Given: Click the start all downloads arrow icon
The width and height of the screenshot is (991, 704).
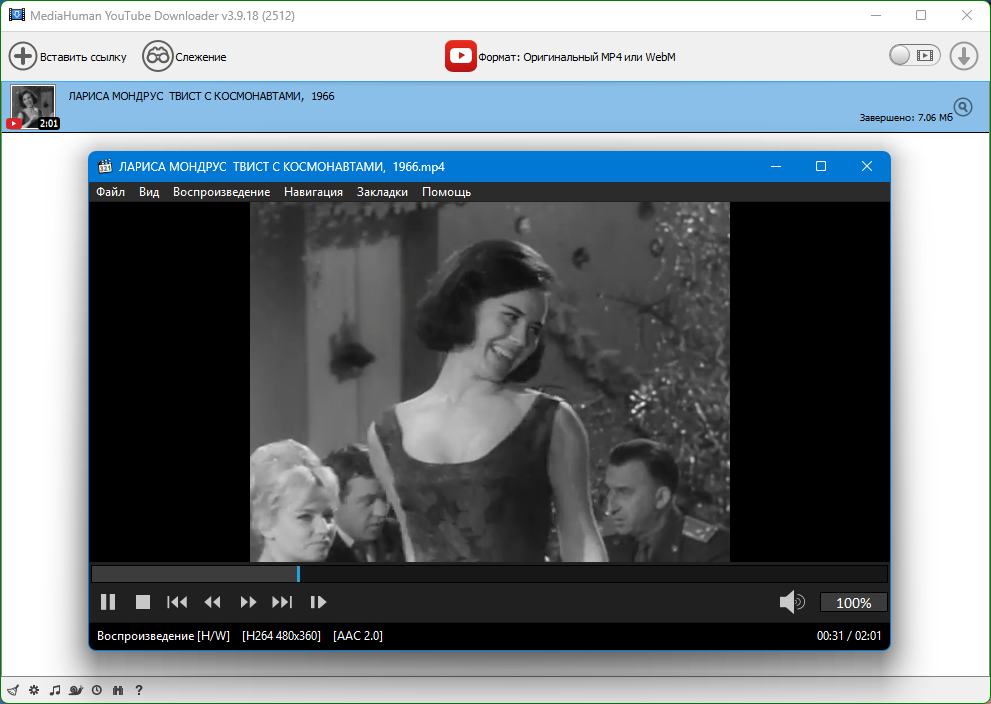Looking at the screenshot, I should (963, 56).
